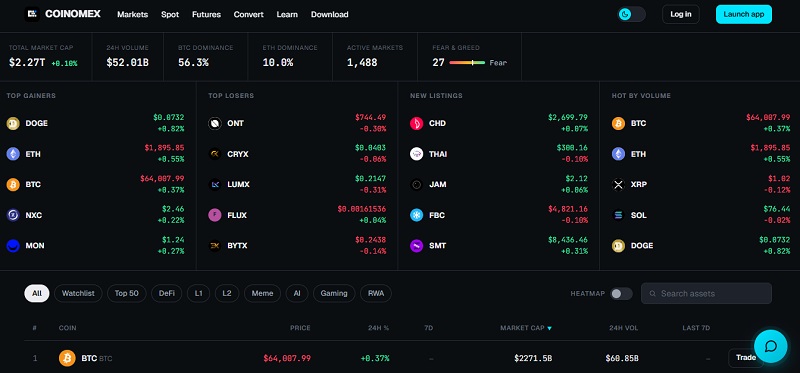Click the $2,699.79 CHD price
Image resolution: width=800 pixels, height=373 pixels.
pyautogui.click(x=567, y=117)
